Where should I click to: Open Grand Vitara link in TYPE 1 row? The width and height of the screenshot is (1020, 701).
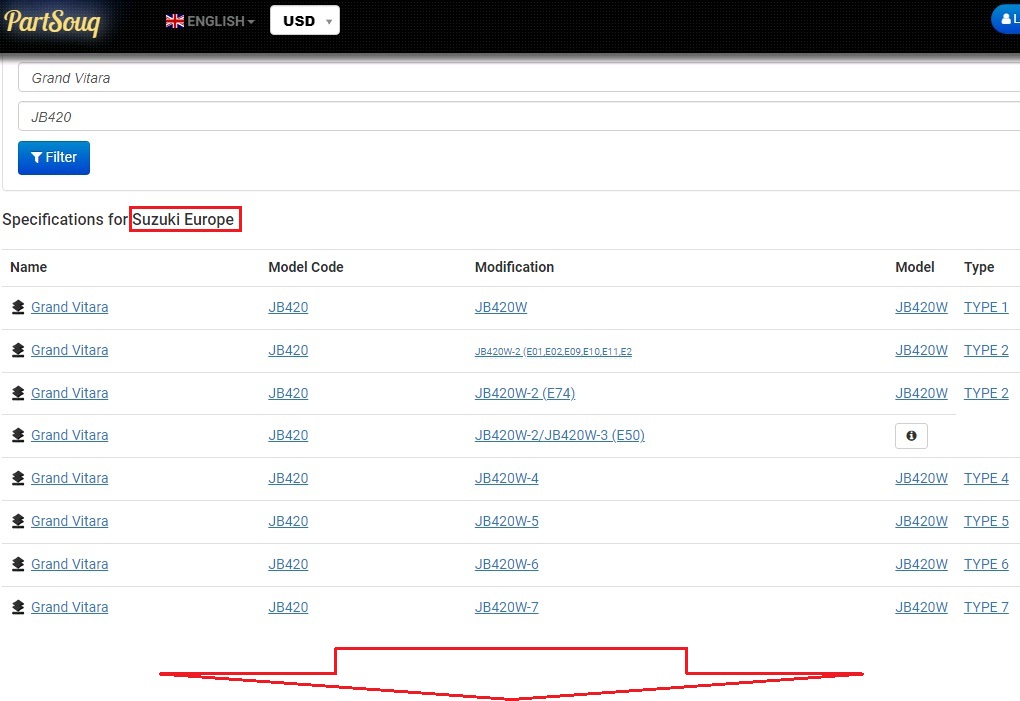[x=70, y=307]
